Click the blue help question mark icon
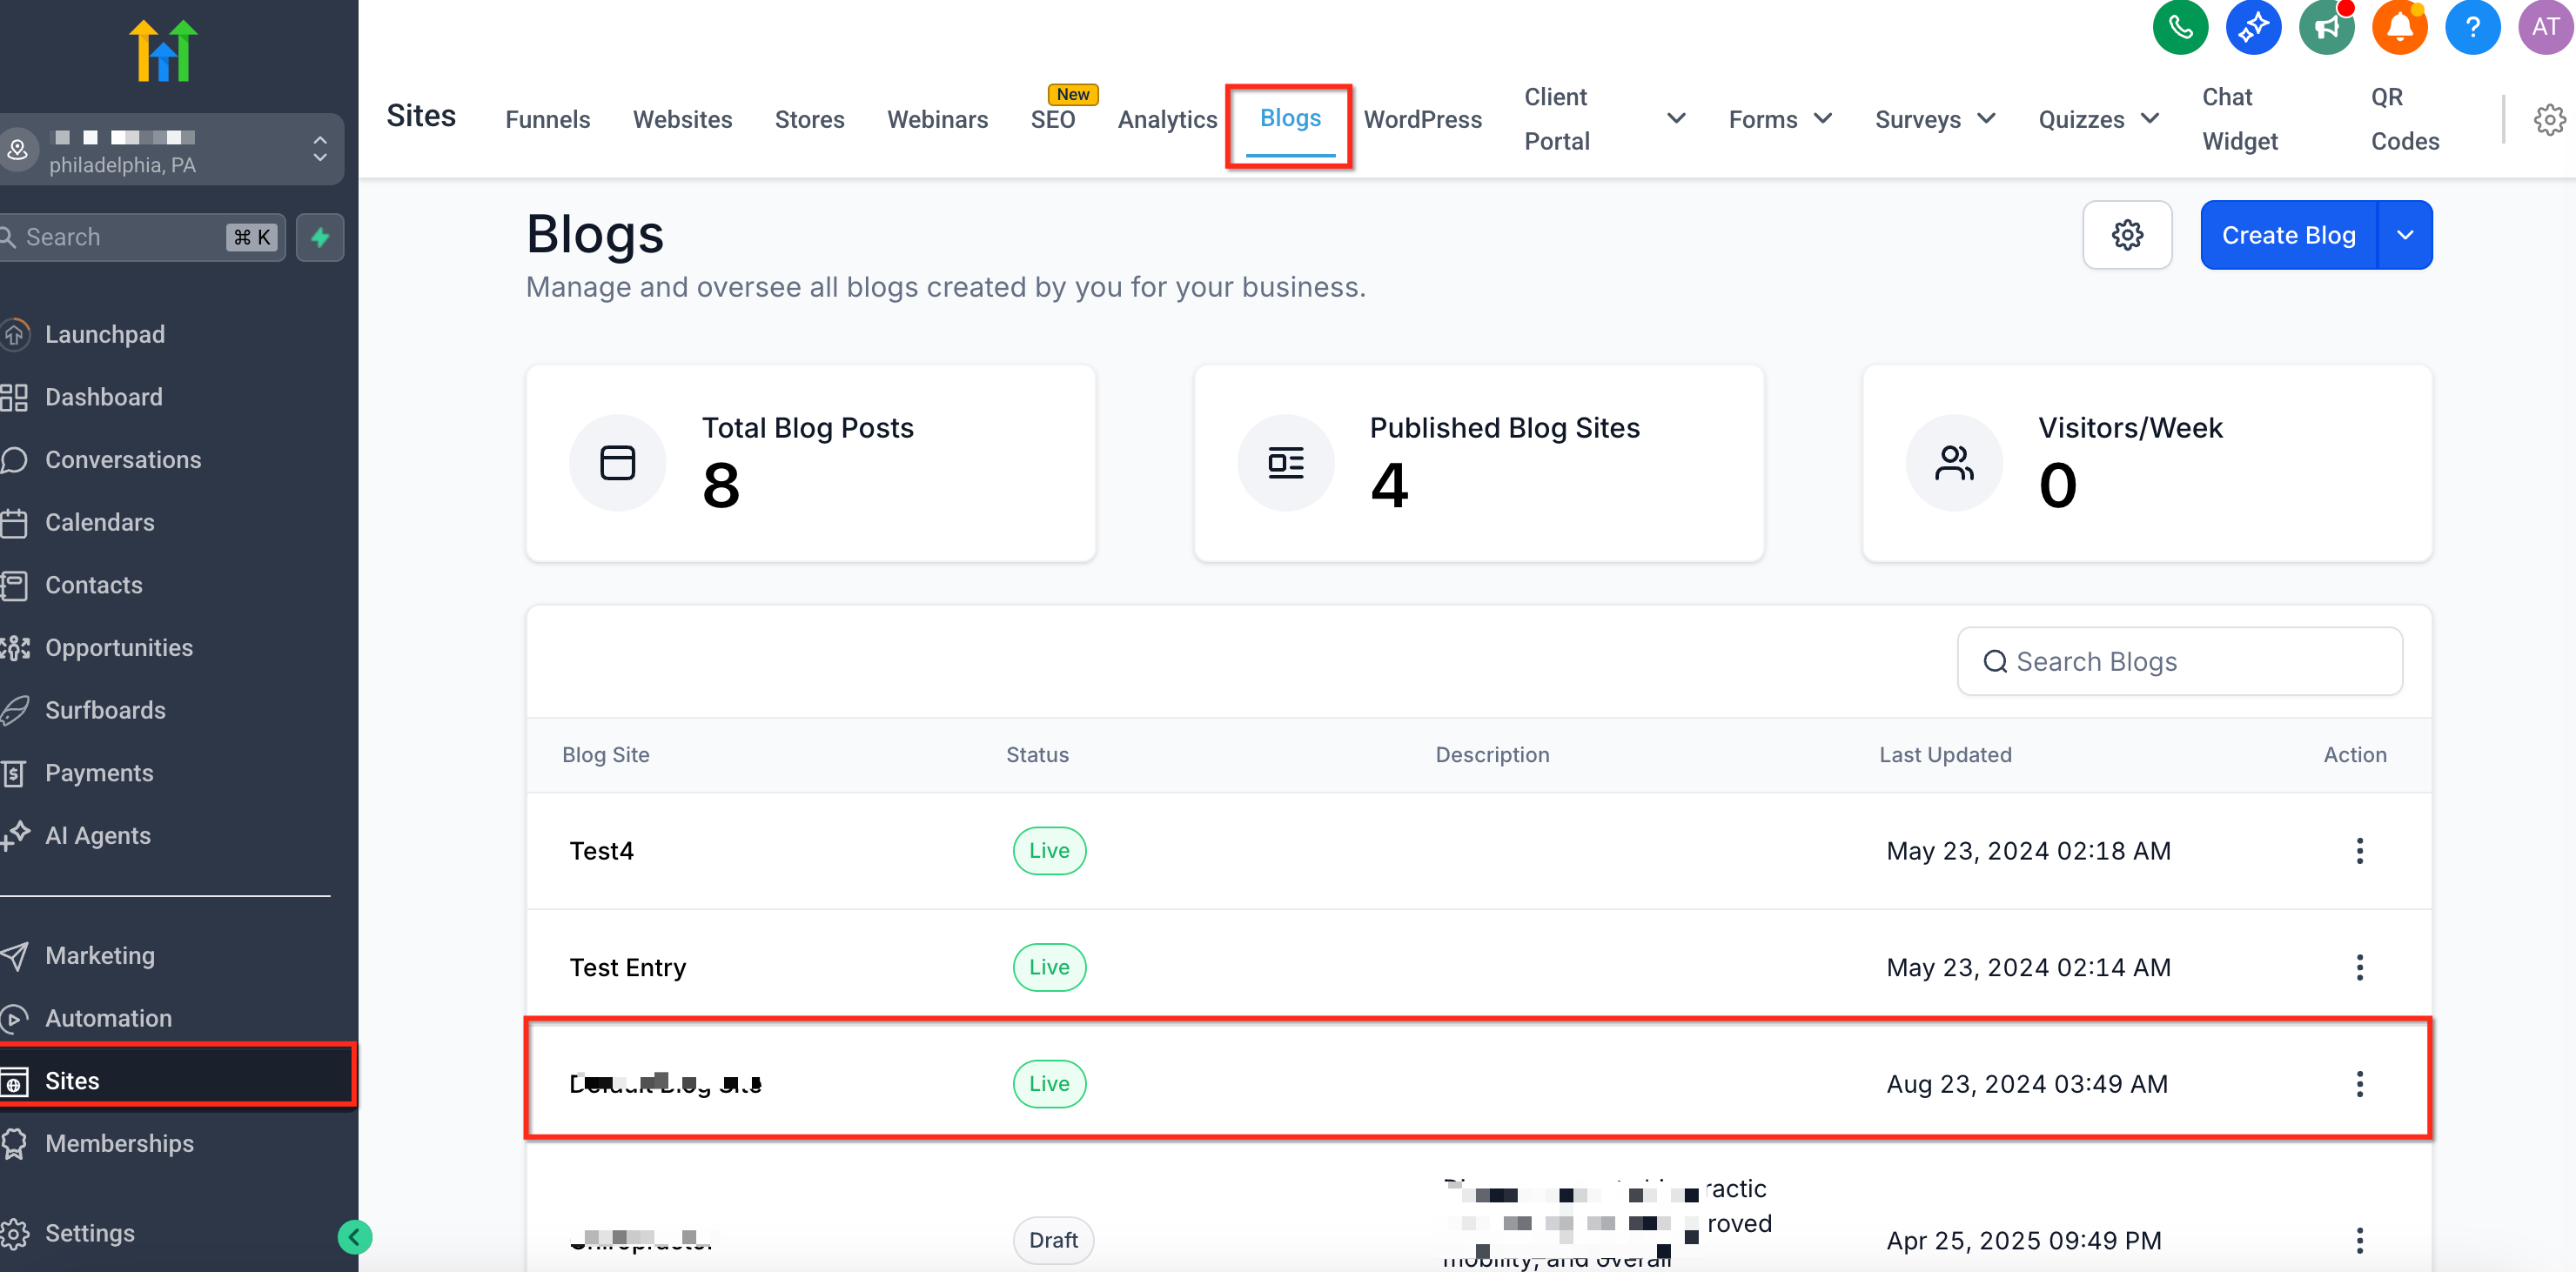2576x1272 pixels. point(2472,27)
